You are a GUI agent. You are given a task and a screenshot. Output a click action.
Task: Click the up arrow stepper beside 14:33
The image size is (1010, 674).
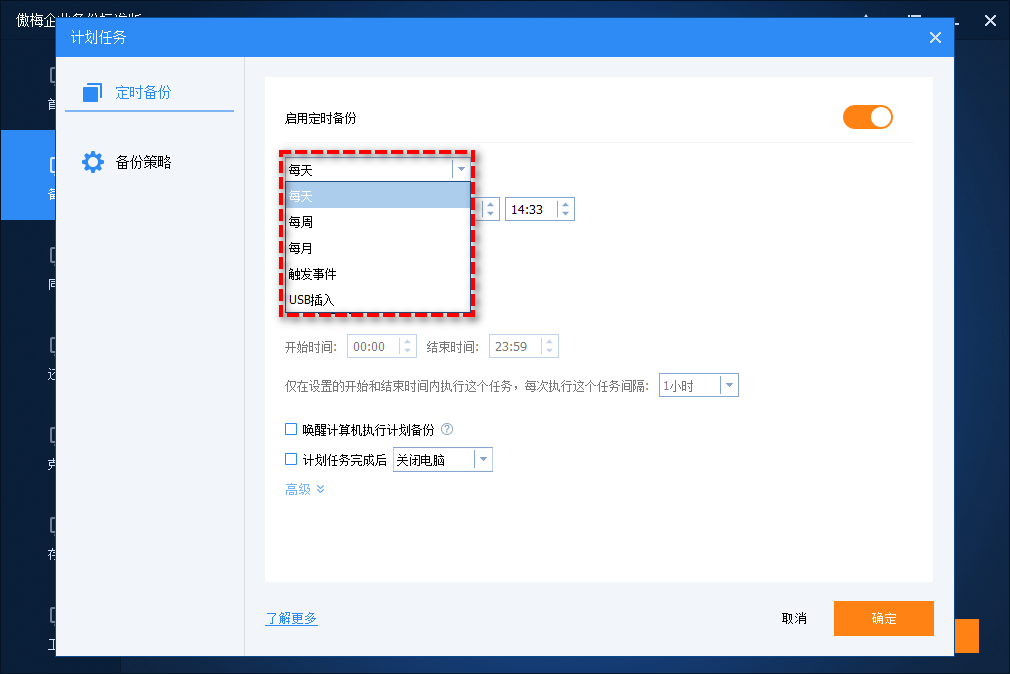pyautogui.click(x=565, y=204)
